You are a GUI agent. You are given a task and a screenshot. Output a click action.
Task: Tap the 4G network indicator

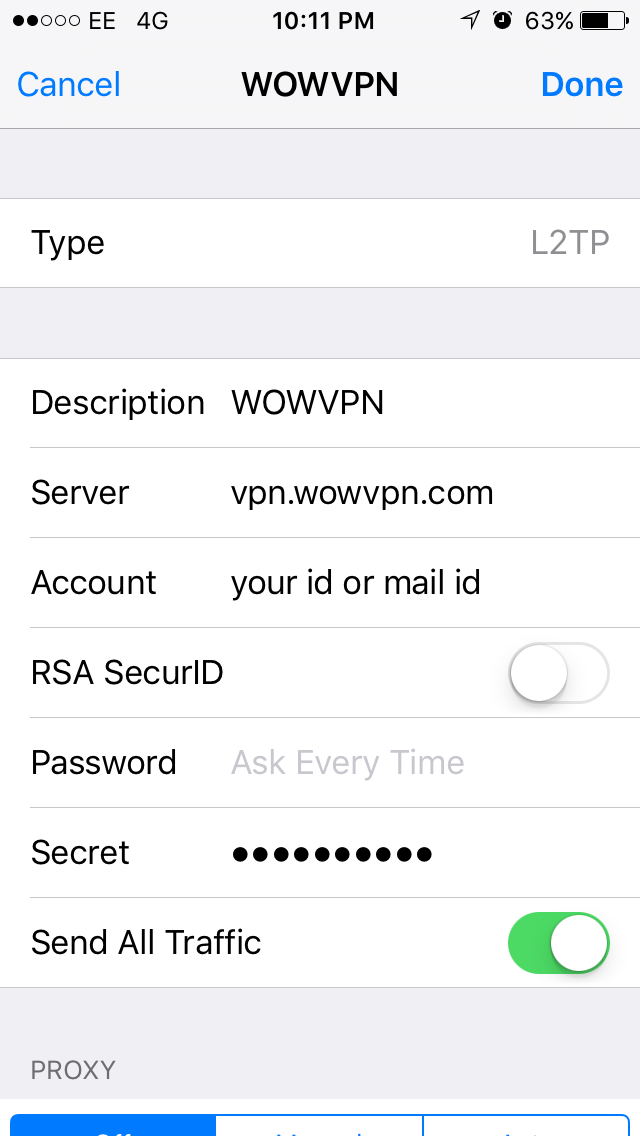(152, 21)
